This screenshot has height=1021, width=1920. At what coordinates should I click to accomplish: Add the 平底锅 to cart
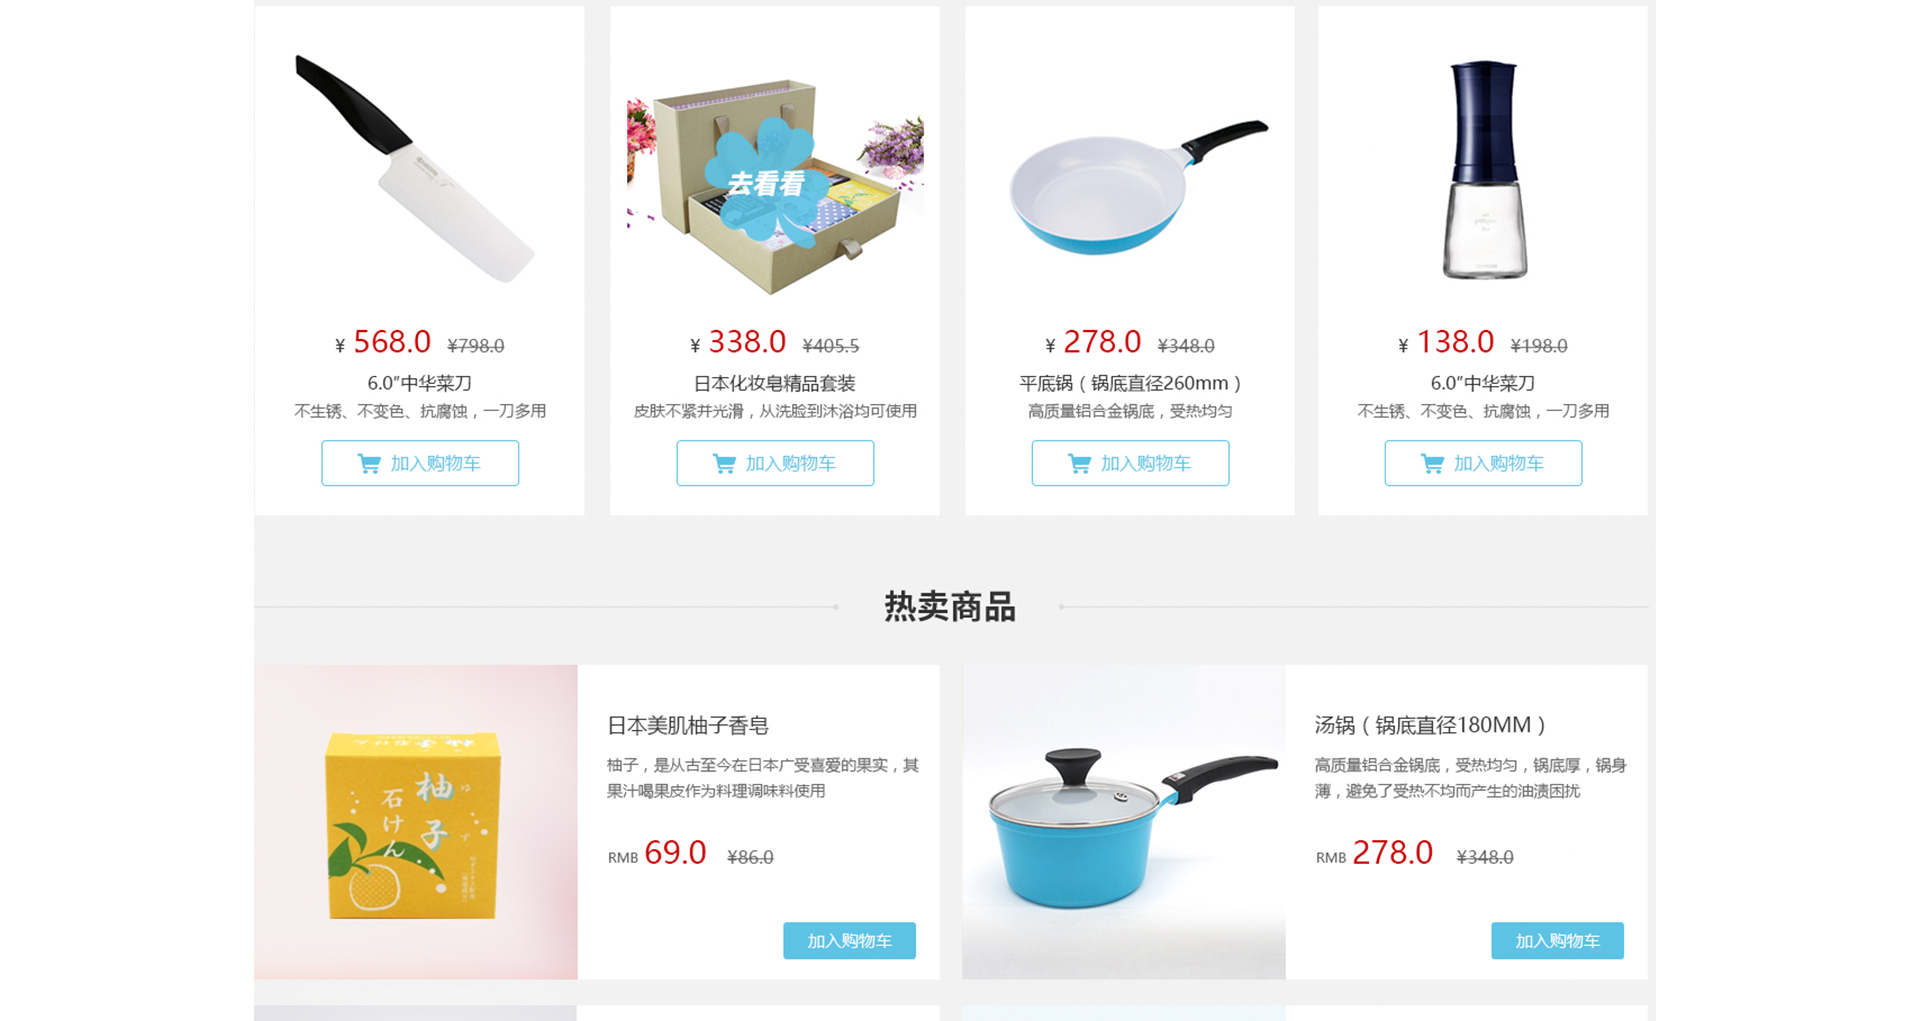[1130, 463]
